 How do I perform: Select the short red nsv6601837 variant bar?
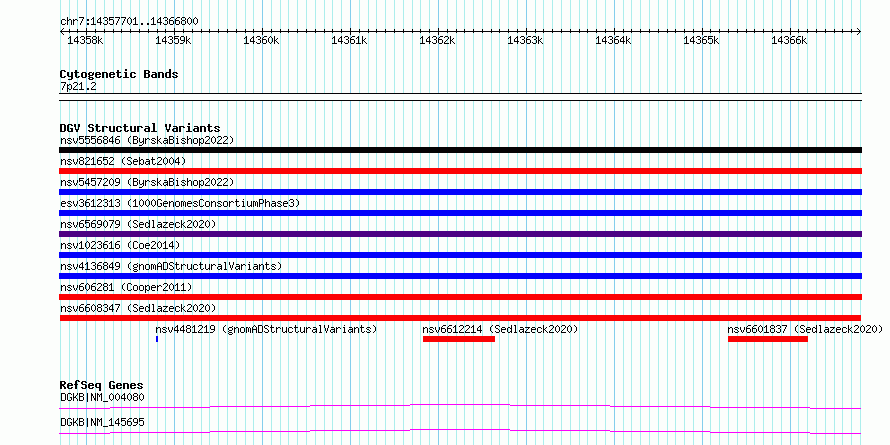[x=768, y=339]
